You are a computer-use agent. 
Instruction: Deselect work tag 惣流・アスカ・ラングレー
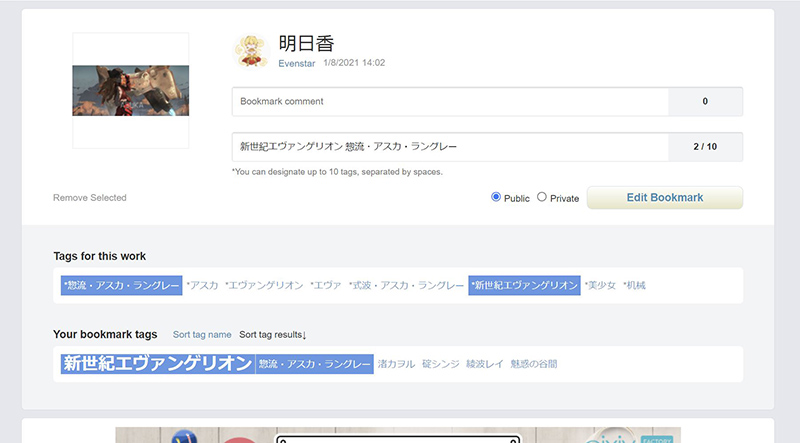(x=121, y=285)
